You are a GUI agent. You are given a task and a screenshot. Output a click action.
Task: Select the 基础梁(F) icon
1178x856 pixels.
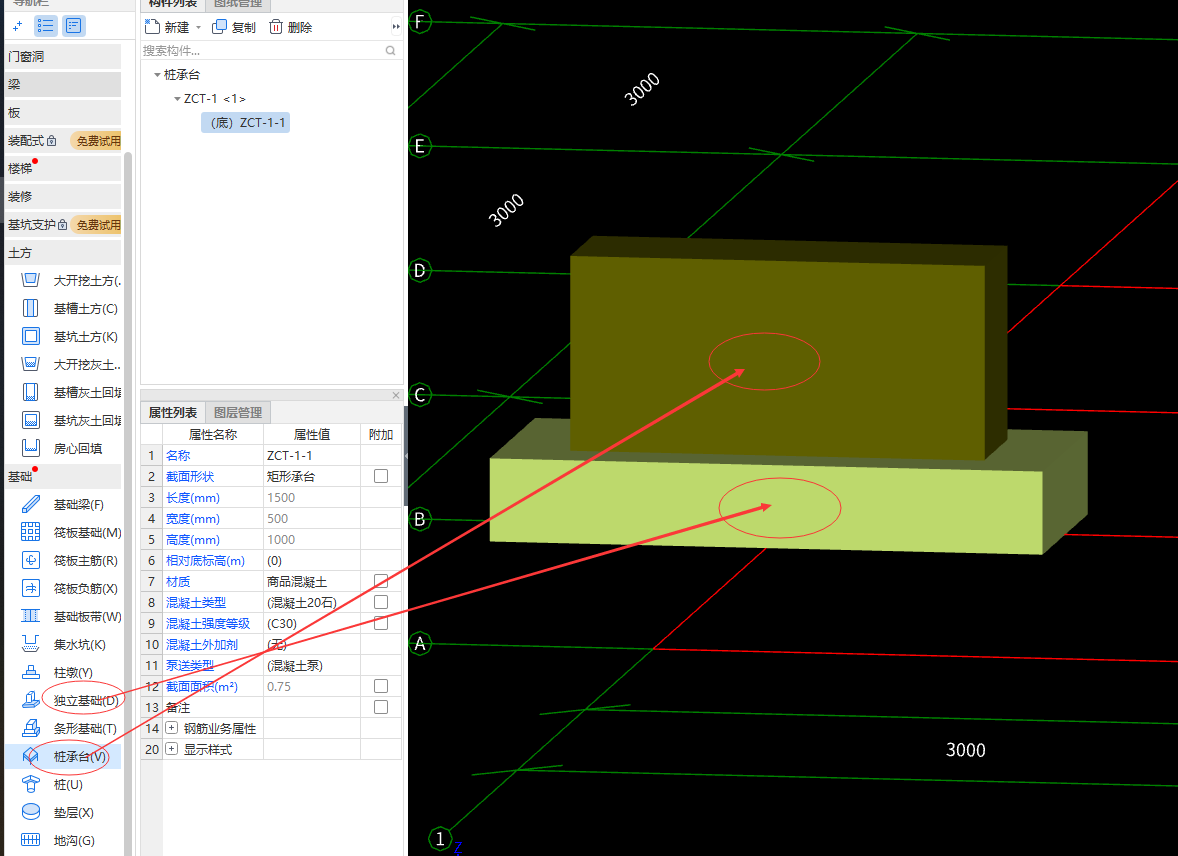tap(31, 504)
